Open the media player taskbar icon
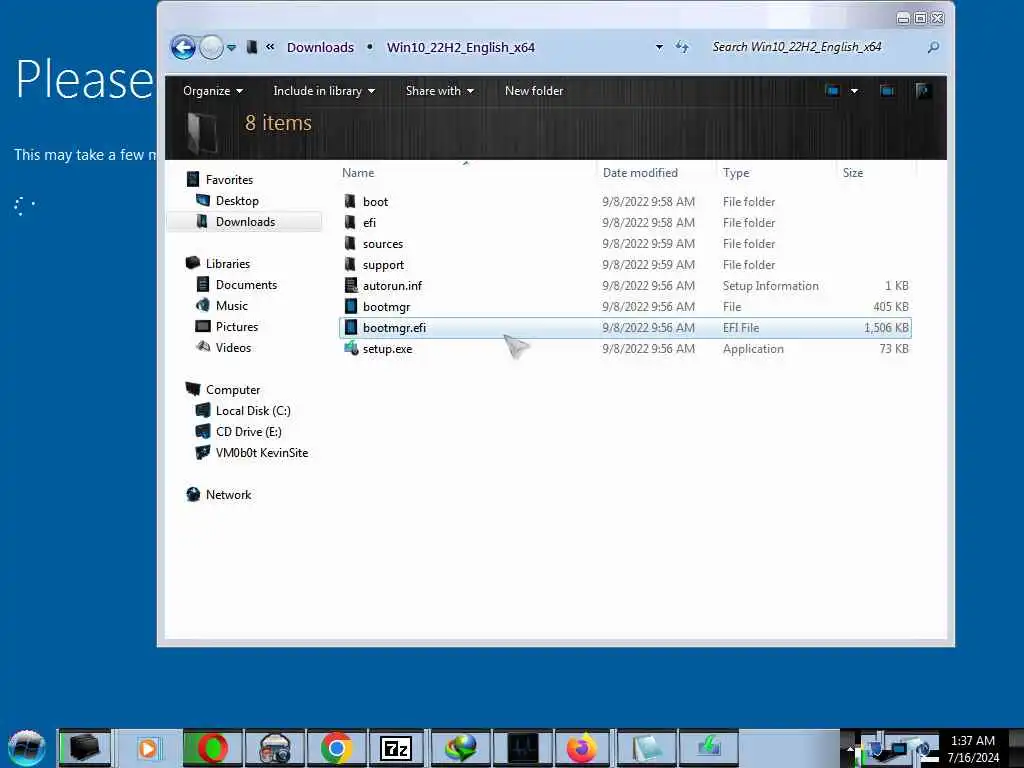This screenshot has width=1024, height=768. coord(148,748)
